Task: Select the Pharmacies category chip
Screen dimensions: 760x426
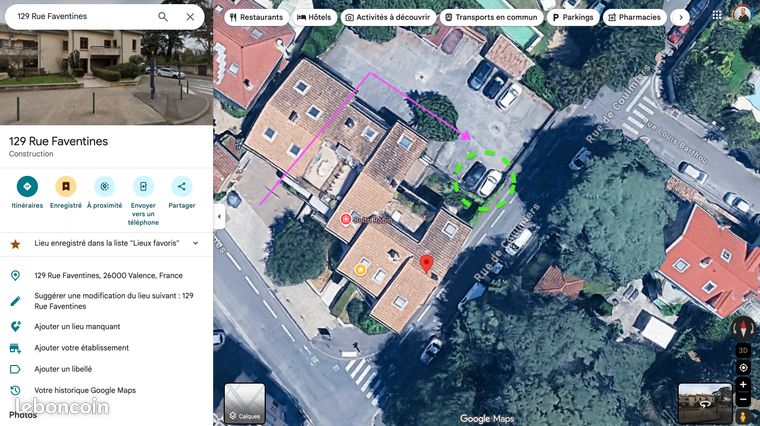Action: pyautogui.click(x=634, y=17)
